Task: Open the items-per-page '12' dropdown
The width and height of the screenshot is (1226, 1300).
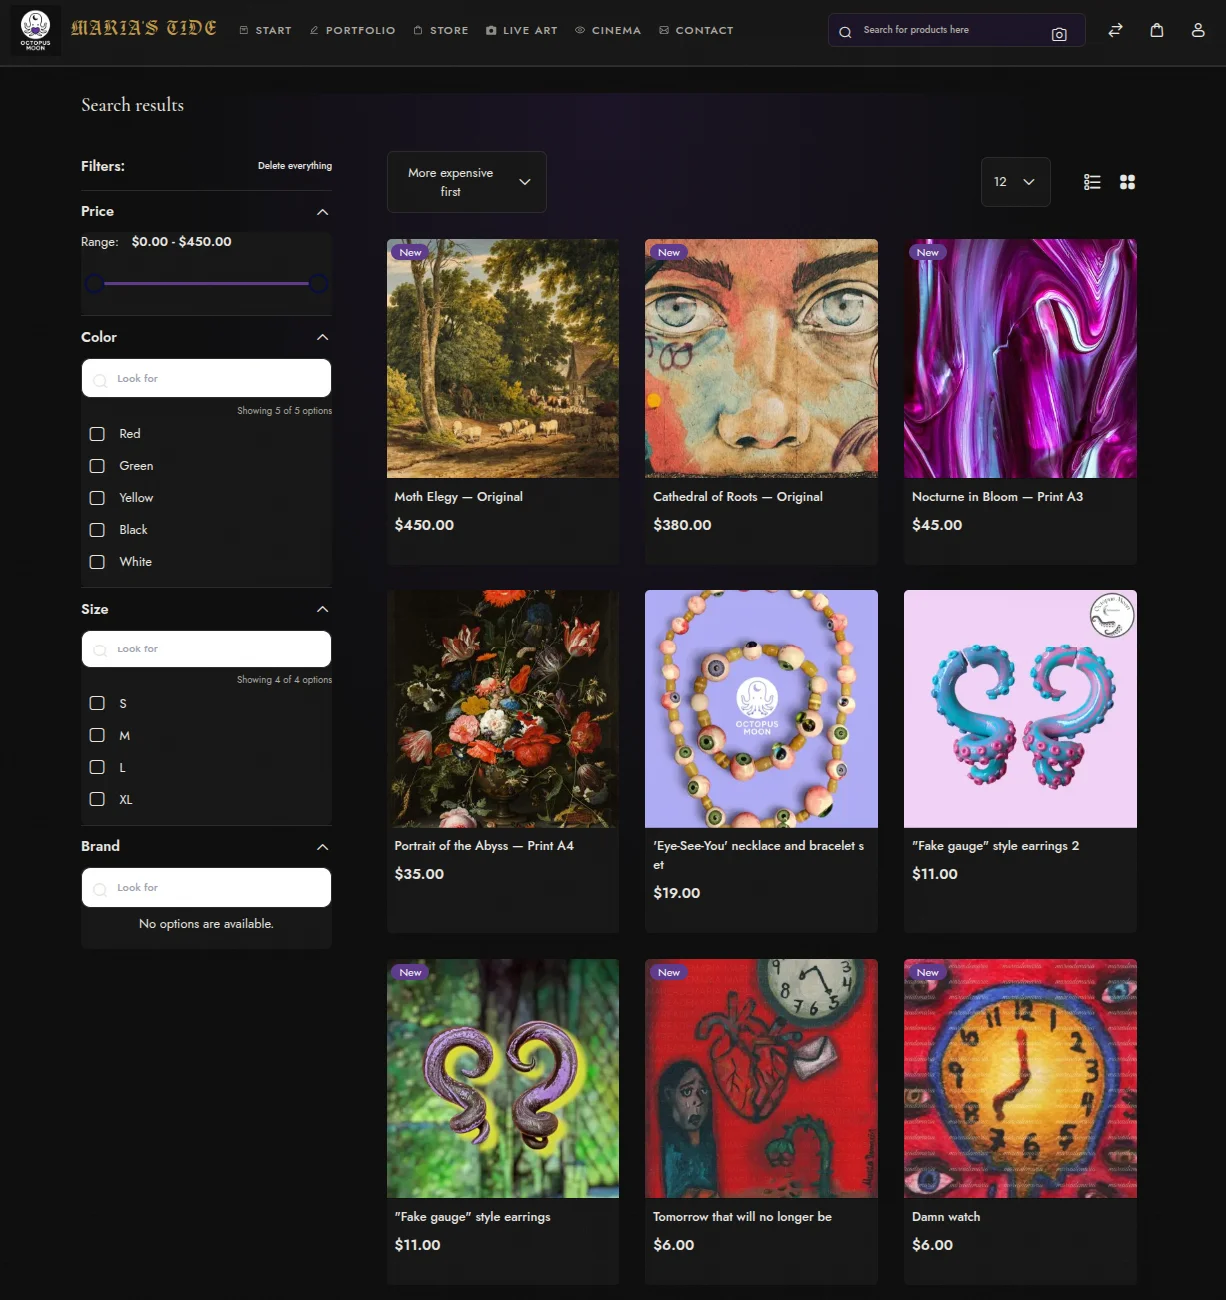Action: click(x=1015, y=182)
